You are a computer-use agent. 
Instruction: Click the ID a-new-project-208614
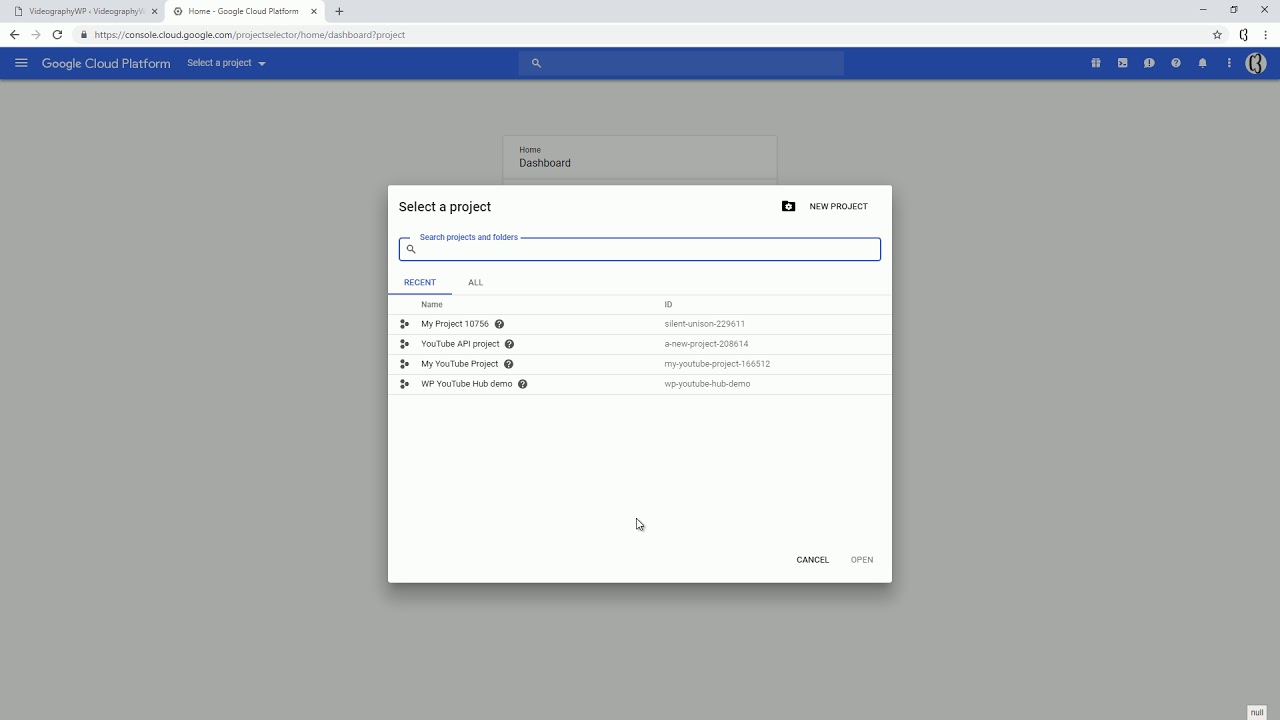706,344
